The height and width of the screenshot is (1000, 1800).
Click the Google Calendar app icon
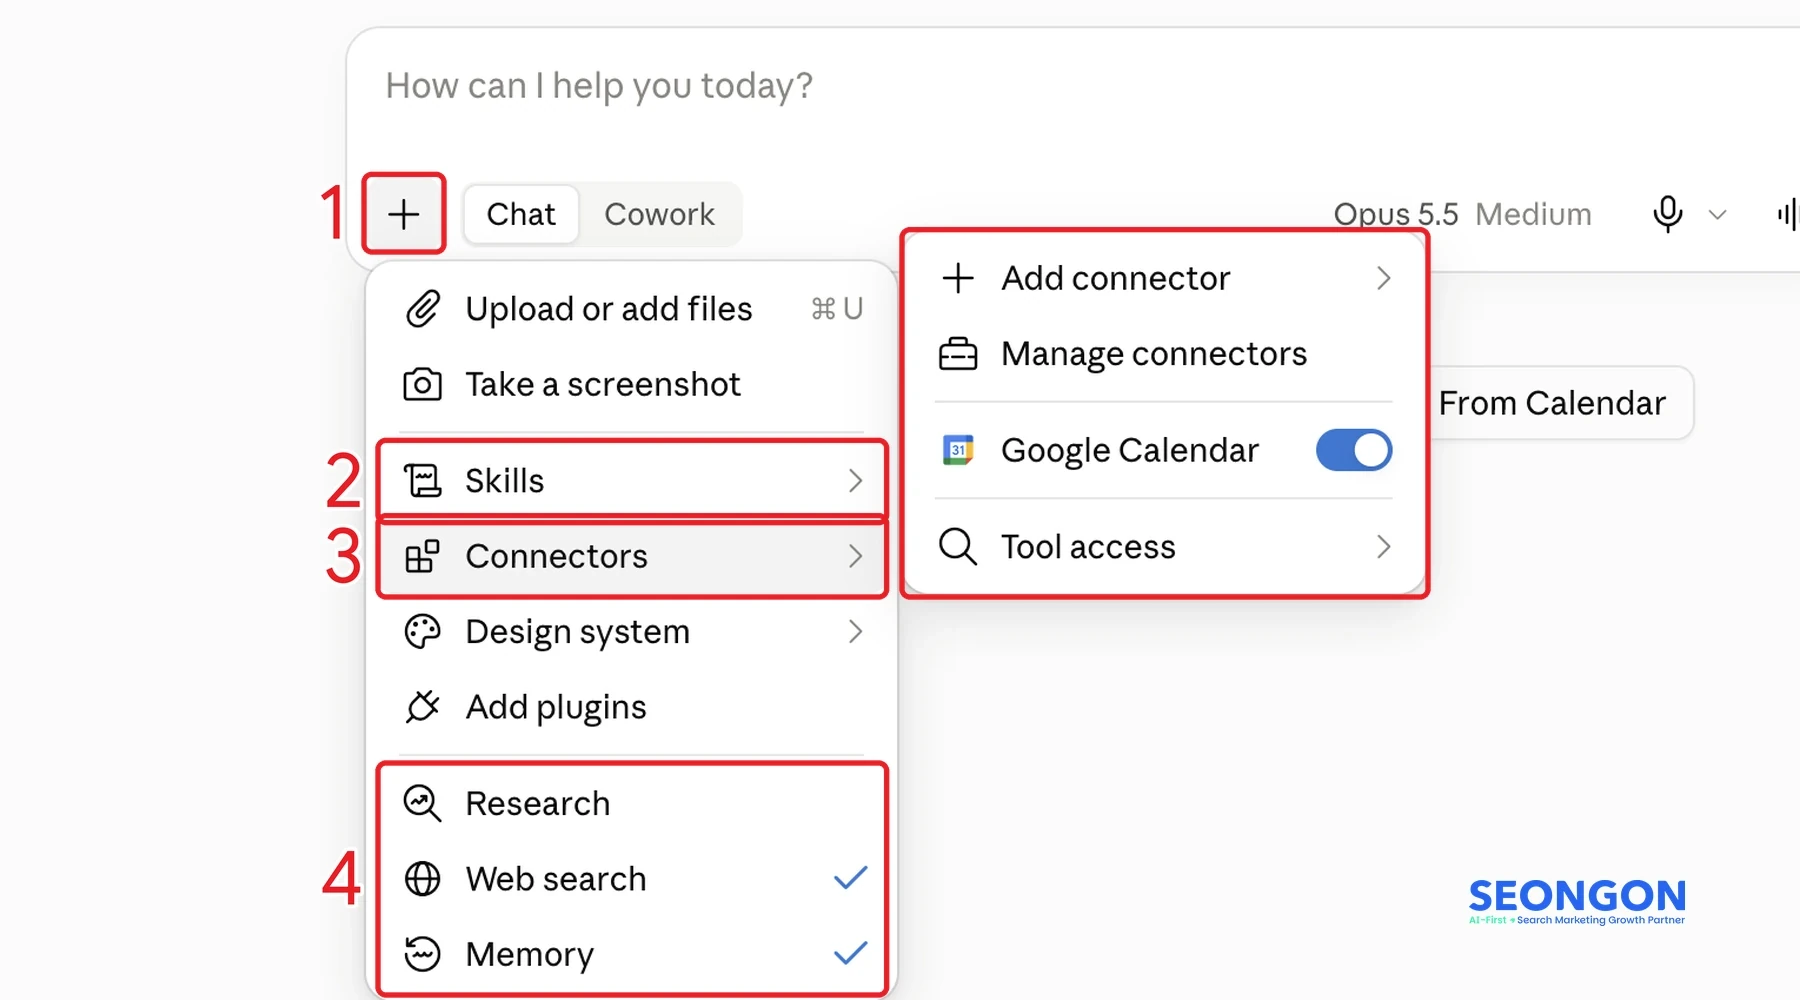[958, 450]
